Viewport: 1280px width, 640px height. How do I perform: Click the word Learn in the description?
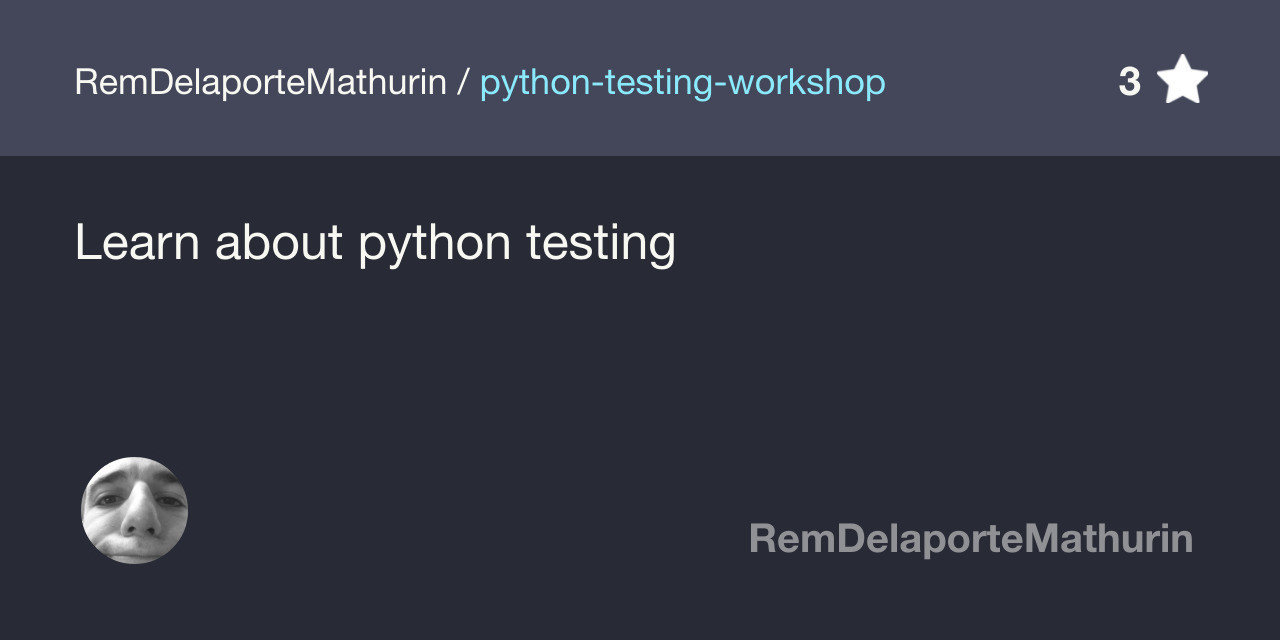point(137,241)
